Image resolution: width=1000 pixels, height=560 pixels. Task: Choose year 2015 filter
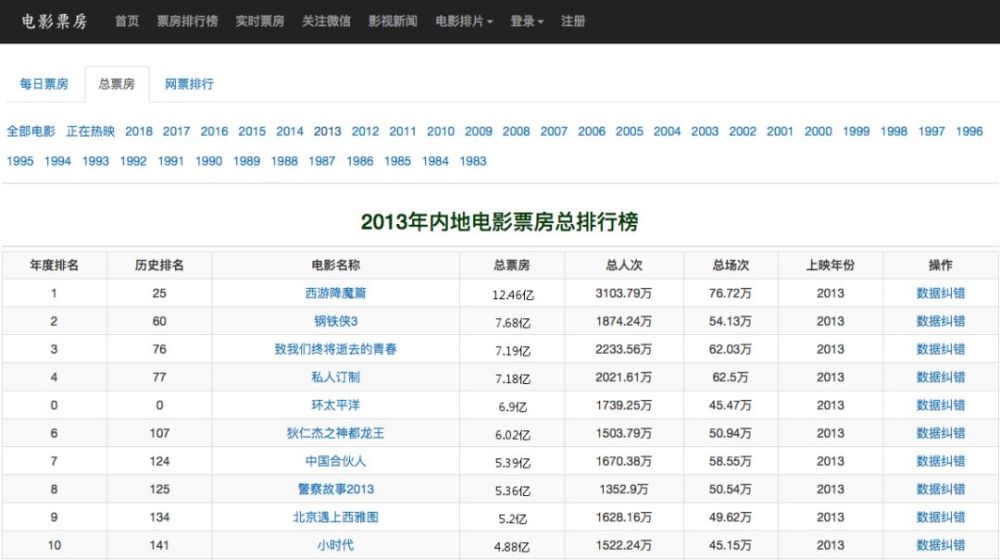click(x=252, y=131)
